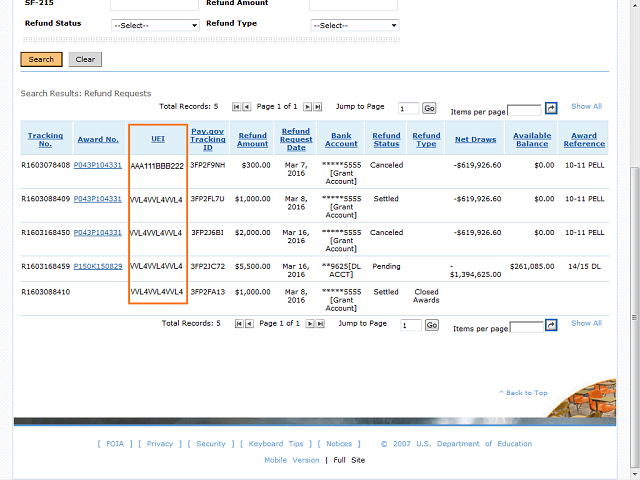Image resolution: width=640 pixels, height=480 pixels.
Task: Click the Go button above the table
Action: pyautogui.click(x=429, y=108)
